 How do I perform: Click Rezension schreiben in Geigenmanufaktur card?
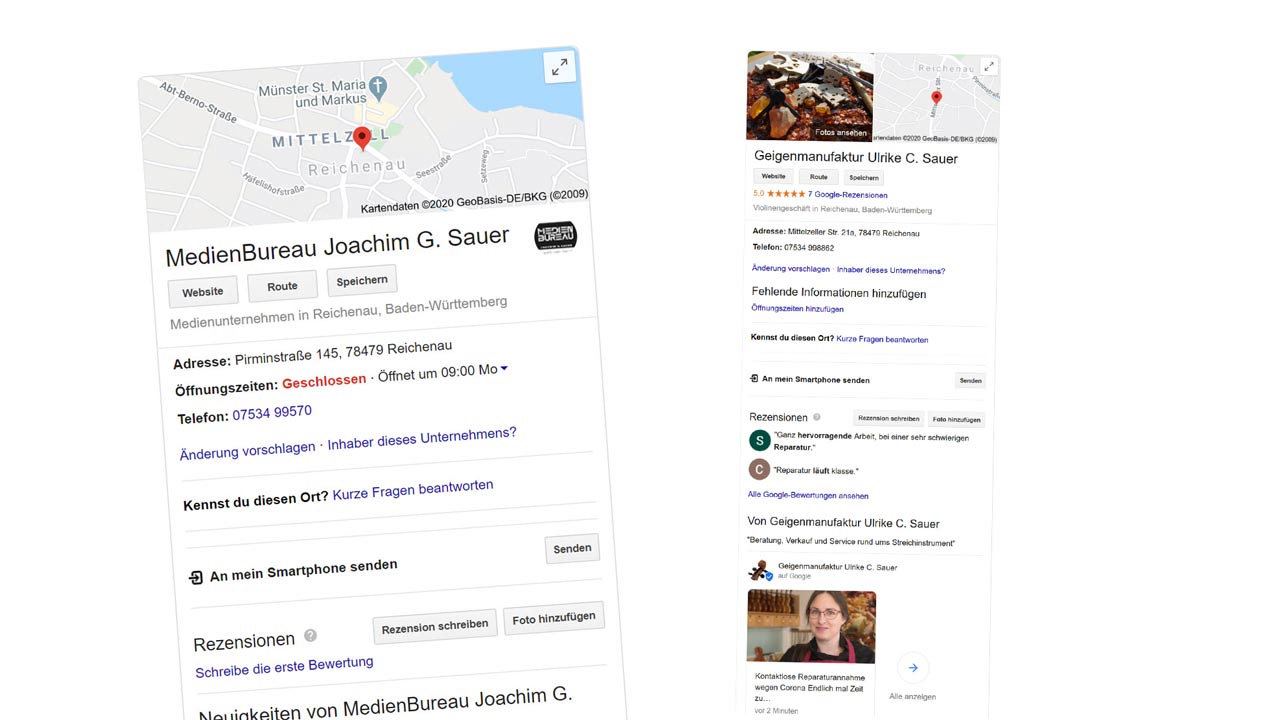(889, 418)
